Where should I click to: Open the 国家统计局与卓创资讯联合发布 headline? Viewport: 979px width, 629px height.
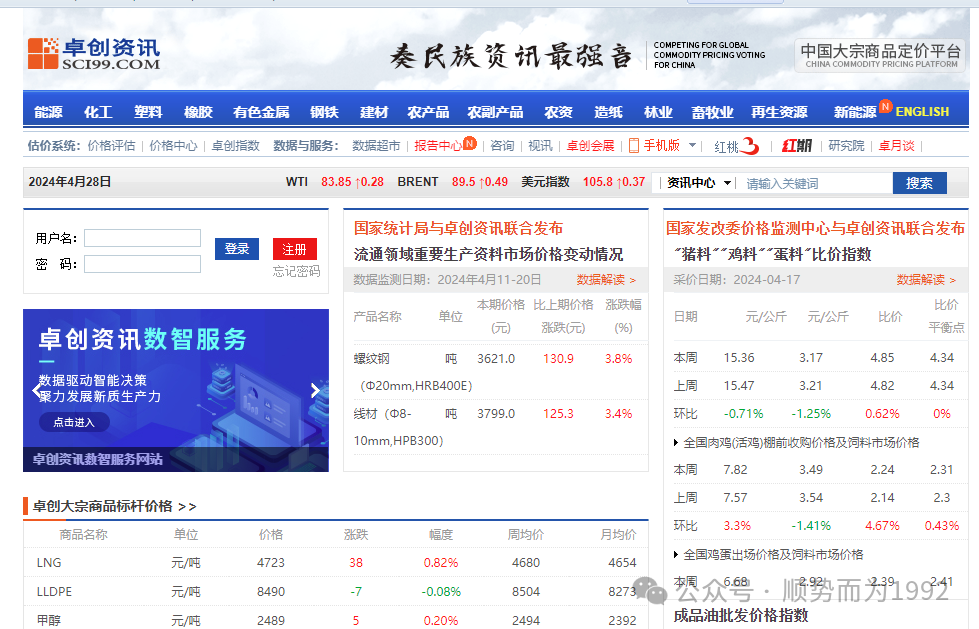click(x=458, y=228)
